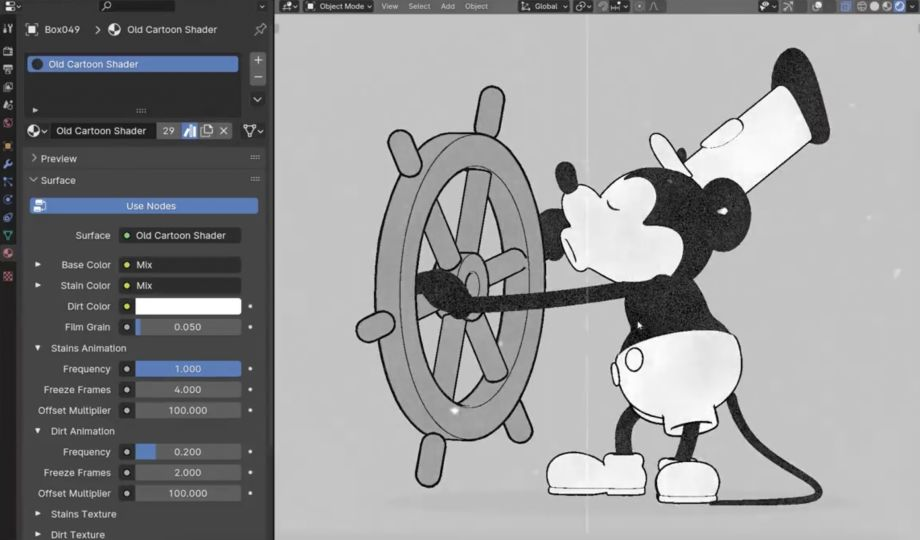
Task: Open the View Layer properties tab
Action: pyautogui.click(x=8, y=87)
